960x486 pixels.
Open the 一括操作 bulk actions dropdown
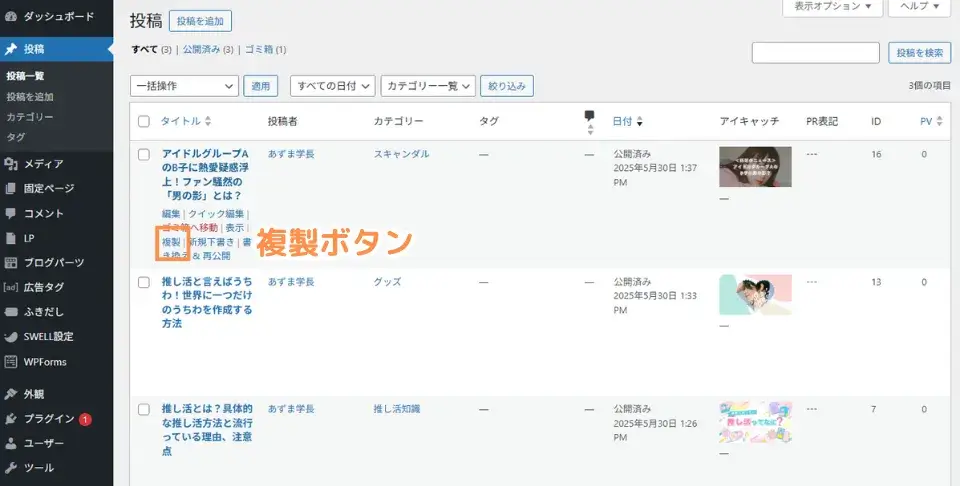(184, 86)
